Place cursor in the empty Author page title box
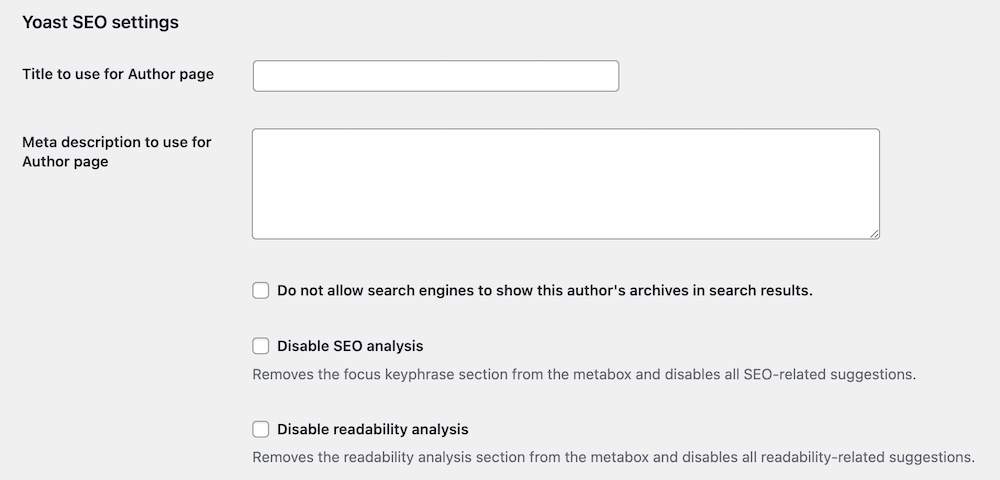This screenshot has height=480, width=1000. (x=436, y=76)
